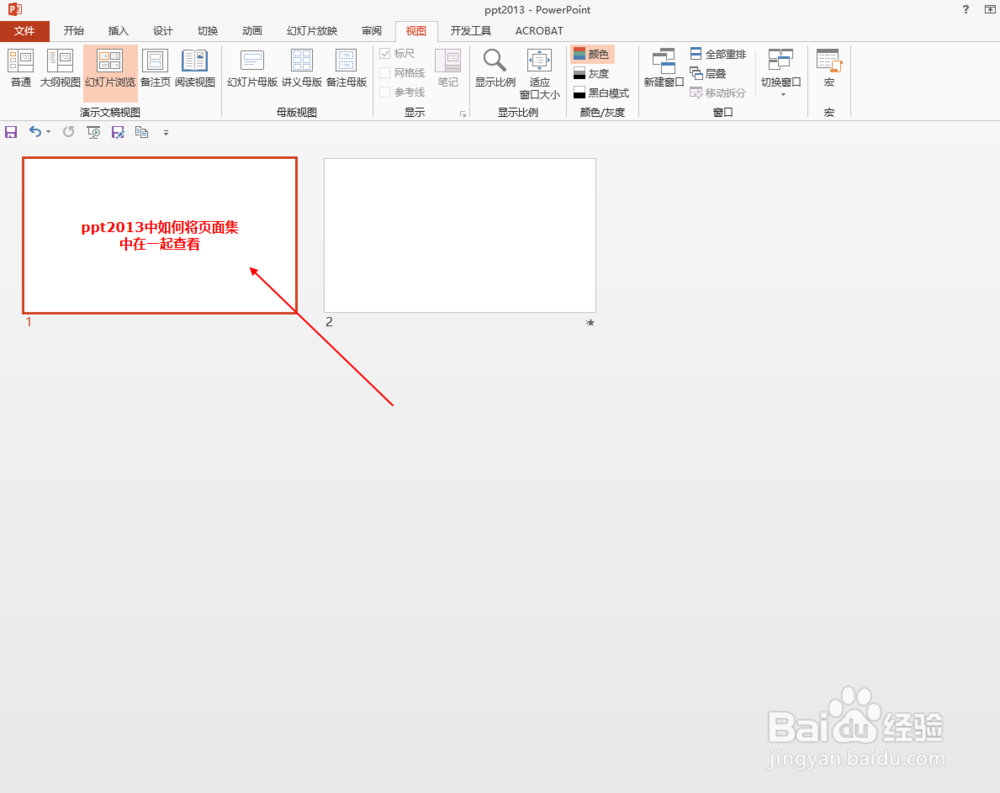Screen dimensions: 1000x793
Task: Select Grayscale (灰度) mode
Action: [x=591, y=74]
